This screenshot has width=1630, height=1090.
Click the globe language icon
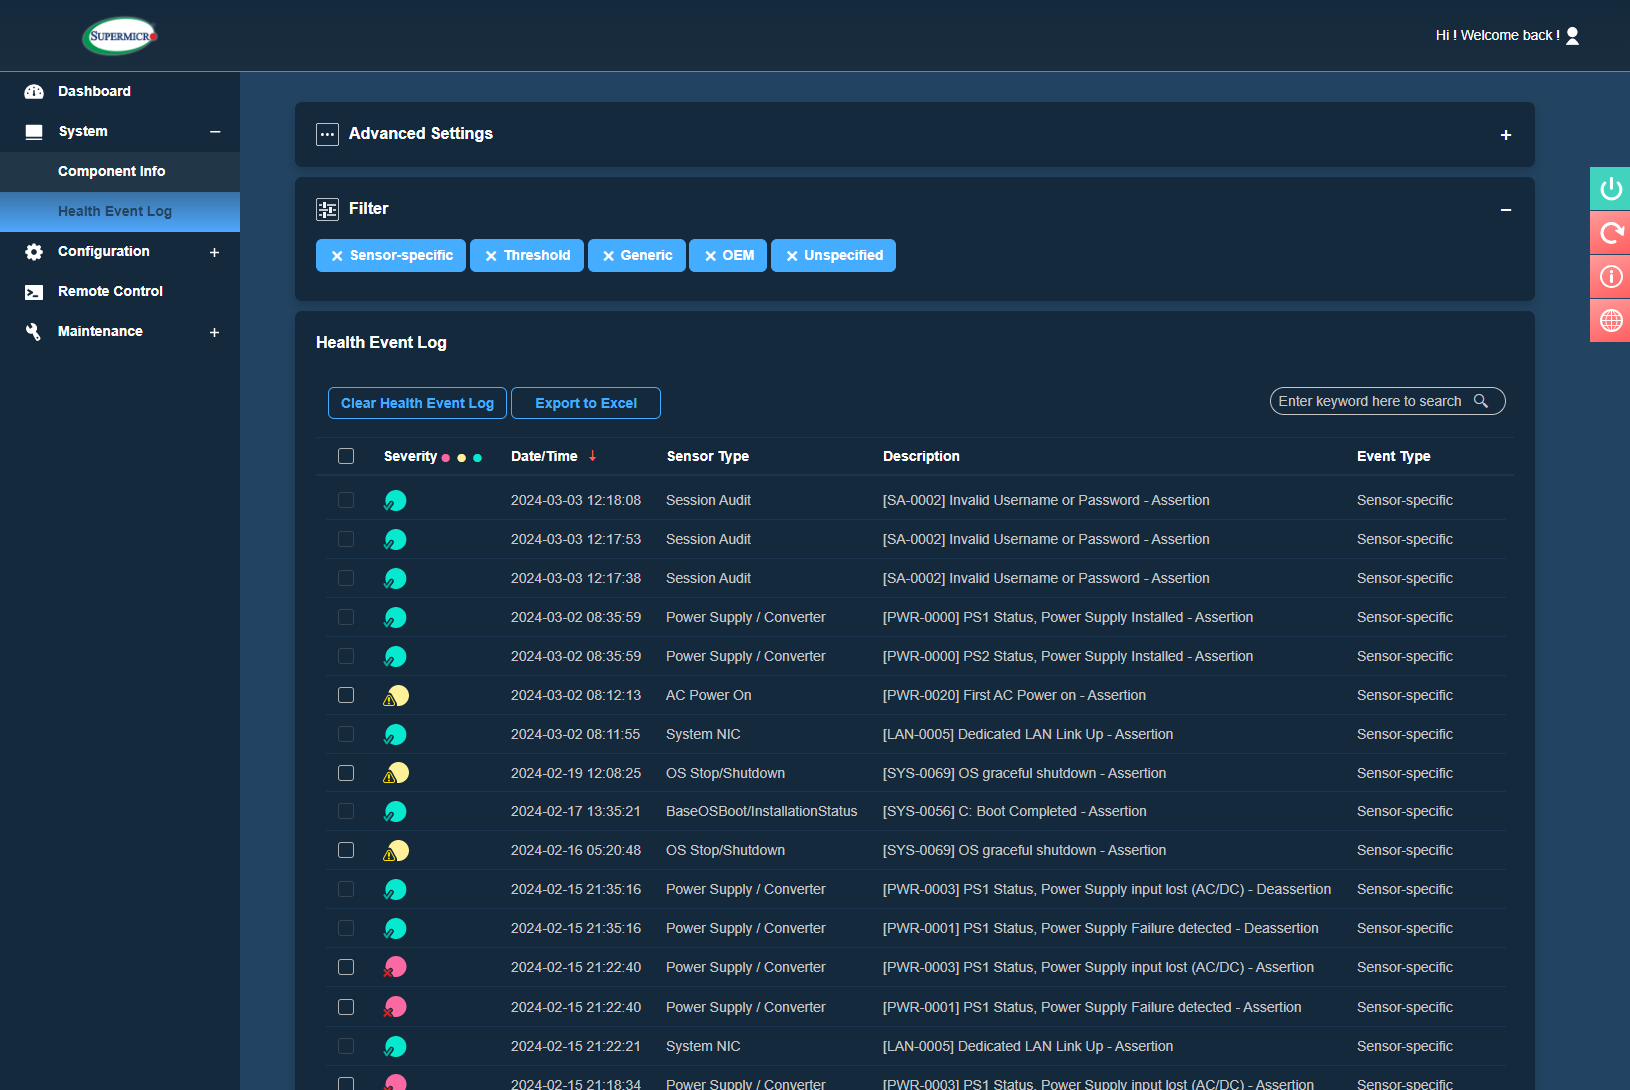tap(1610, 321)
